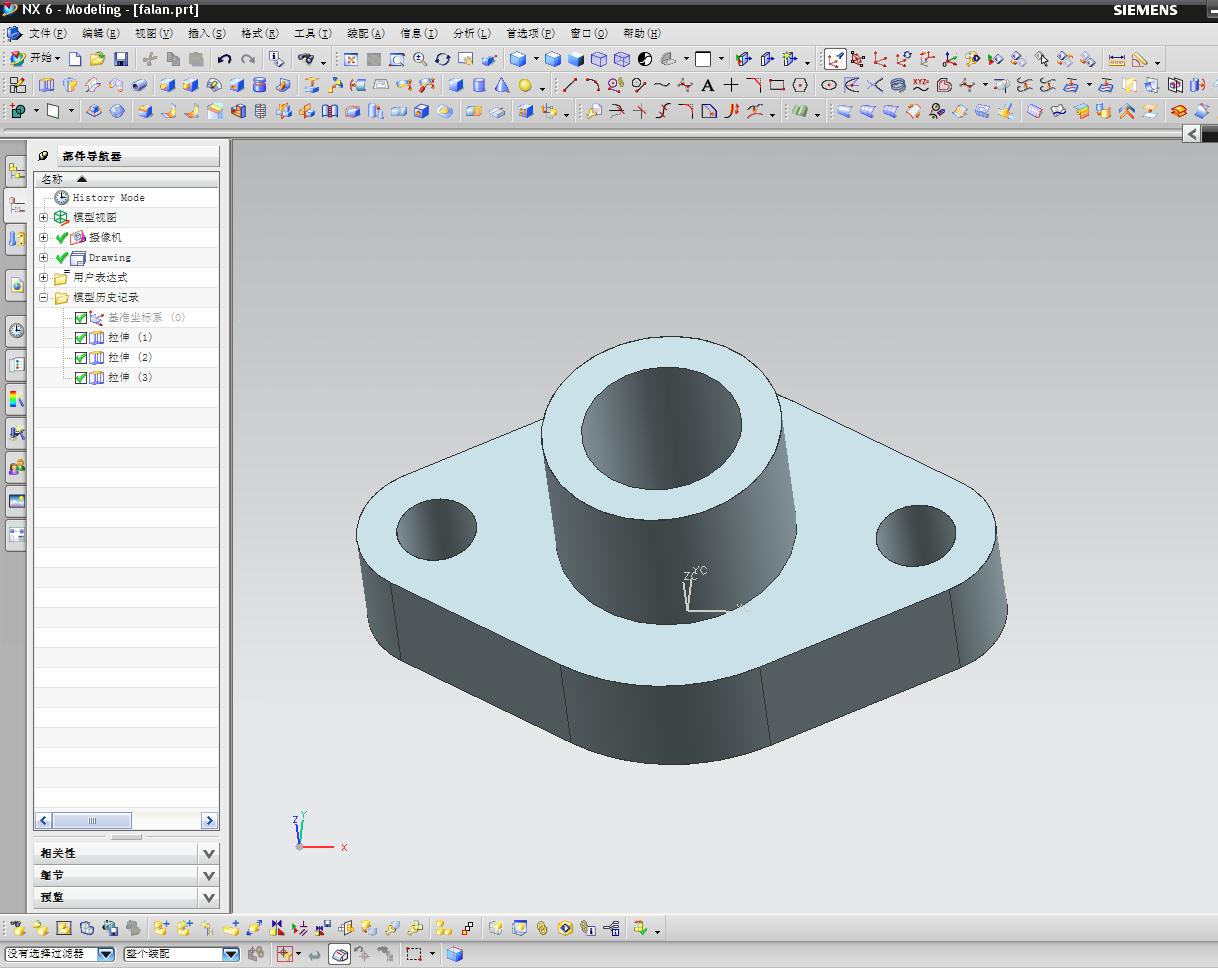Select the Rotate view icon

coord(443,59)
